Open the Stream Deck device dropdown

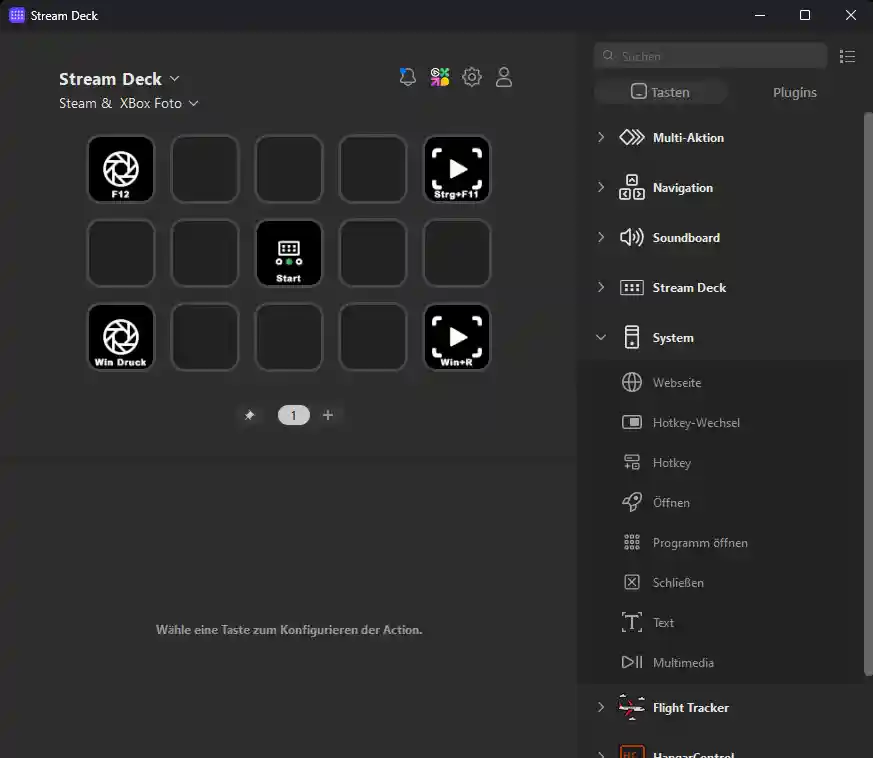pos(119,79)
